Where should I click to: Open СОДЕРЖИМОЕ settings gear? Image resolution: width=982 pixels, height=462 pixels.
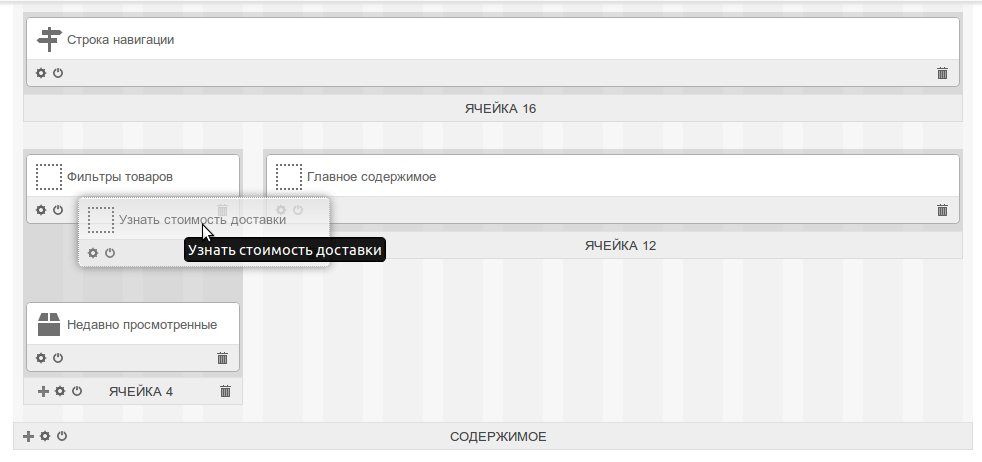(45, 436)
